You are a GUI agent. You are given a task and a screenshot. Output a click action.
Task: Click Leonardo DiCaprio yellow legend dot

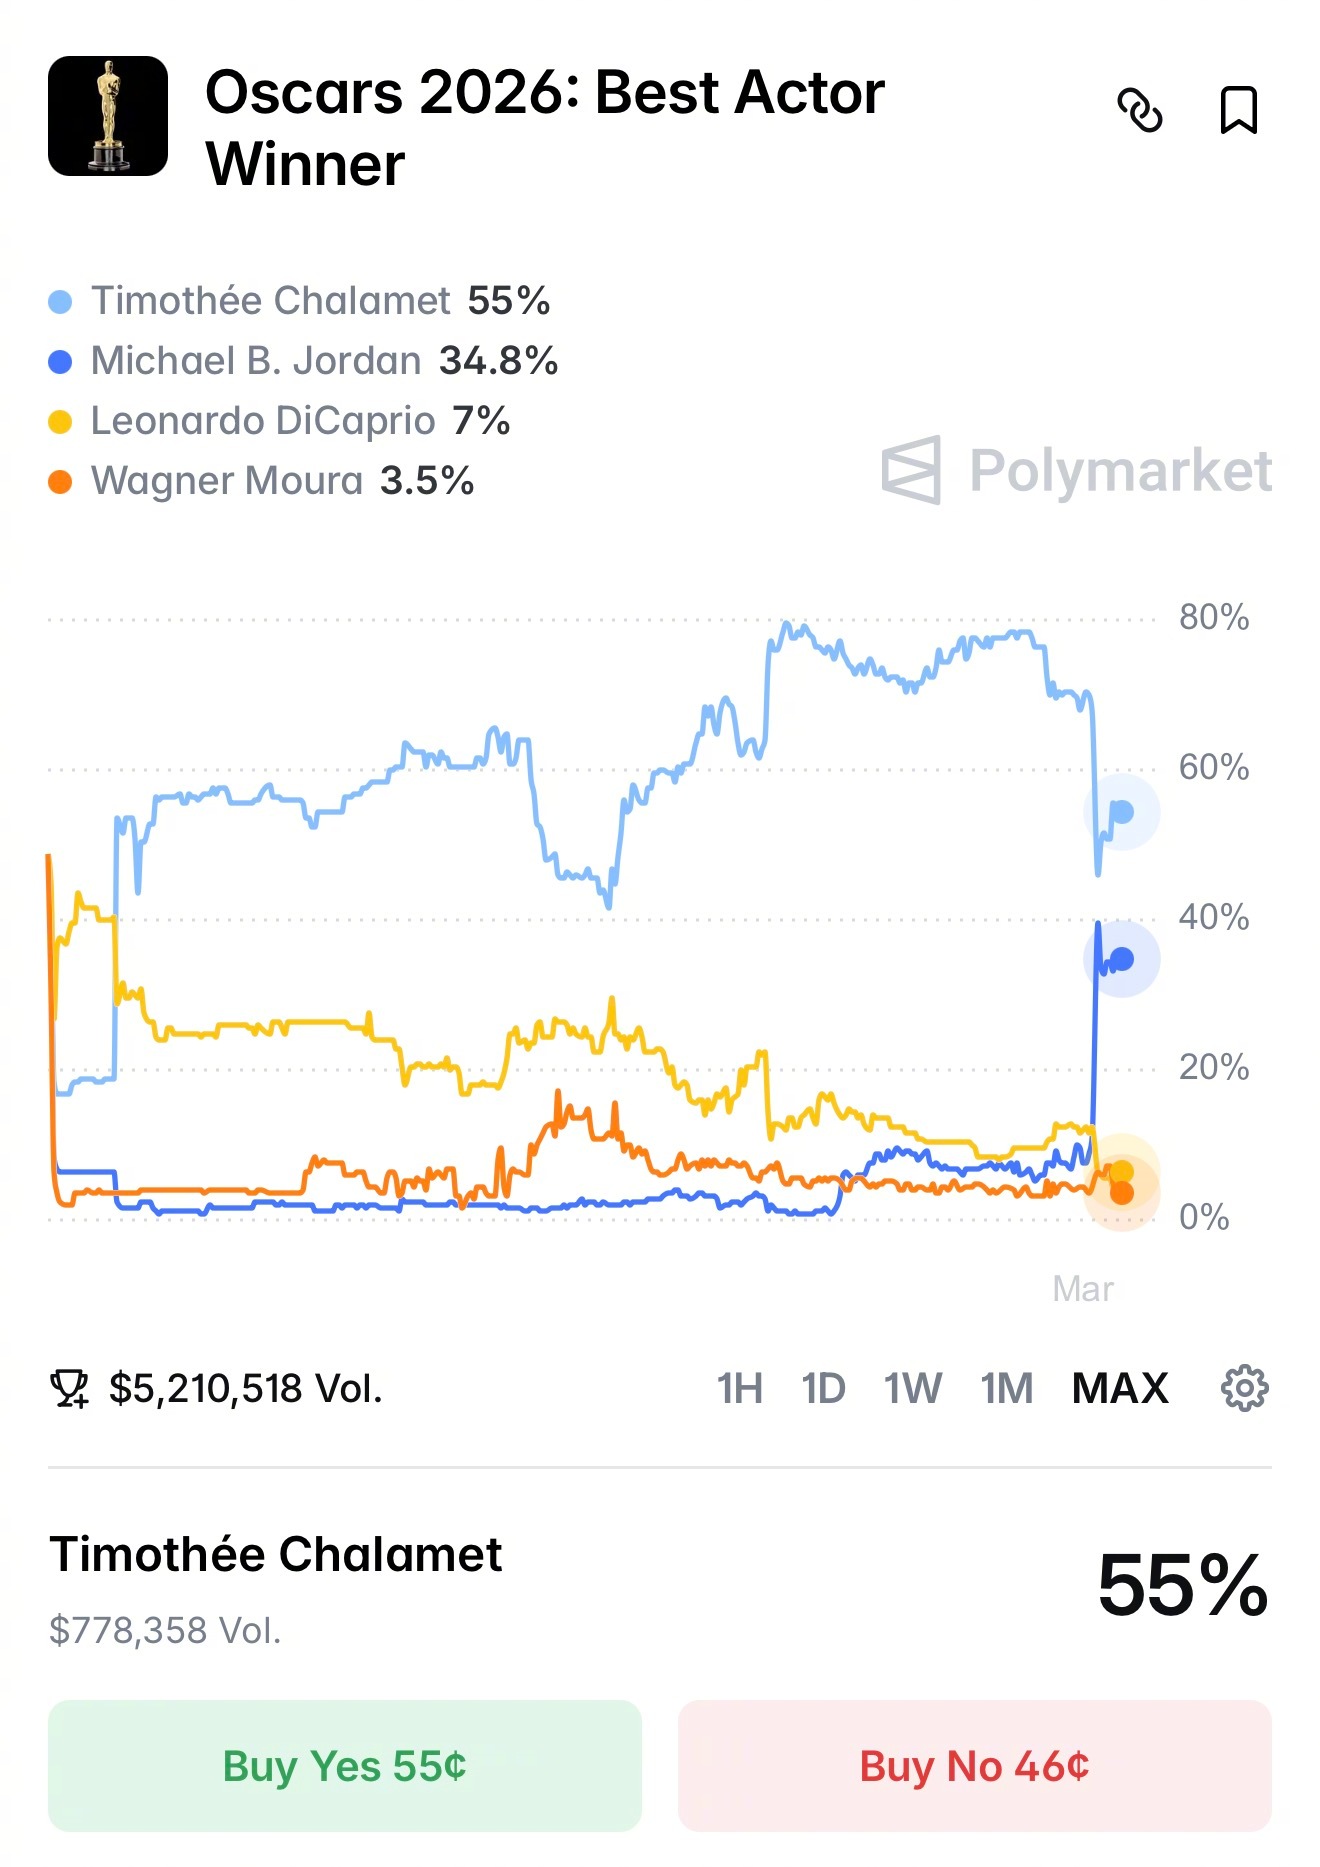(60, 422)
